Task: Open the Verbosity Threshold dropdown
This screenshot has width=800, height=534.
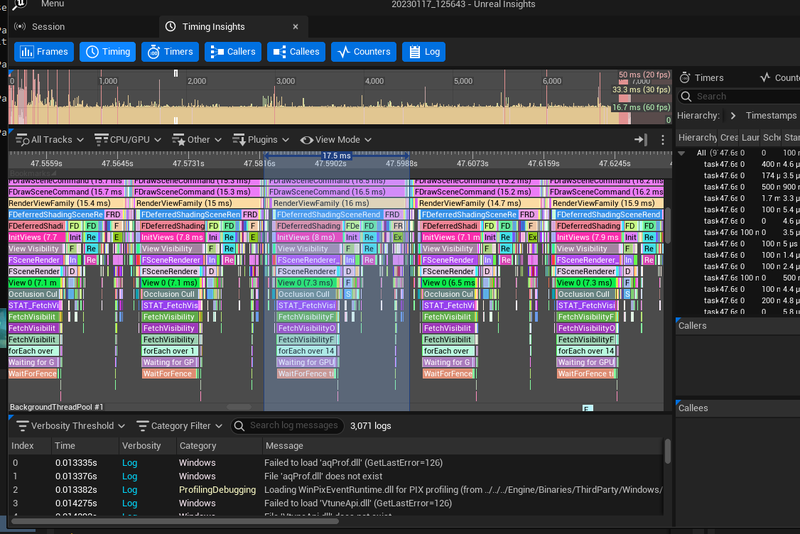Action: point(70,426)
